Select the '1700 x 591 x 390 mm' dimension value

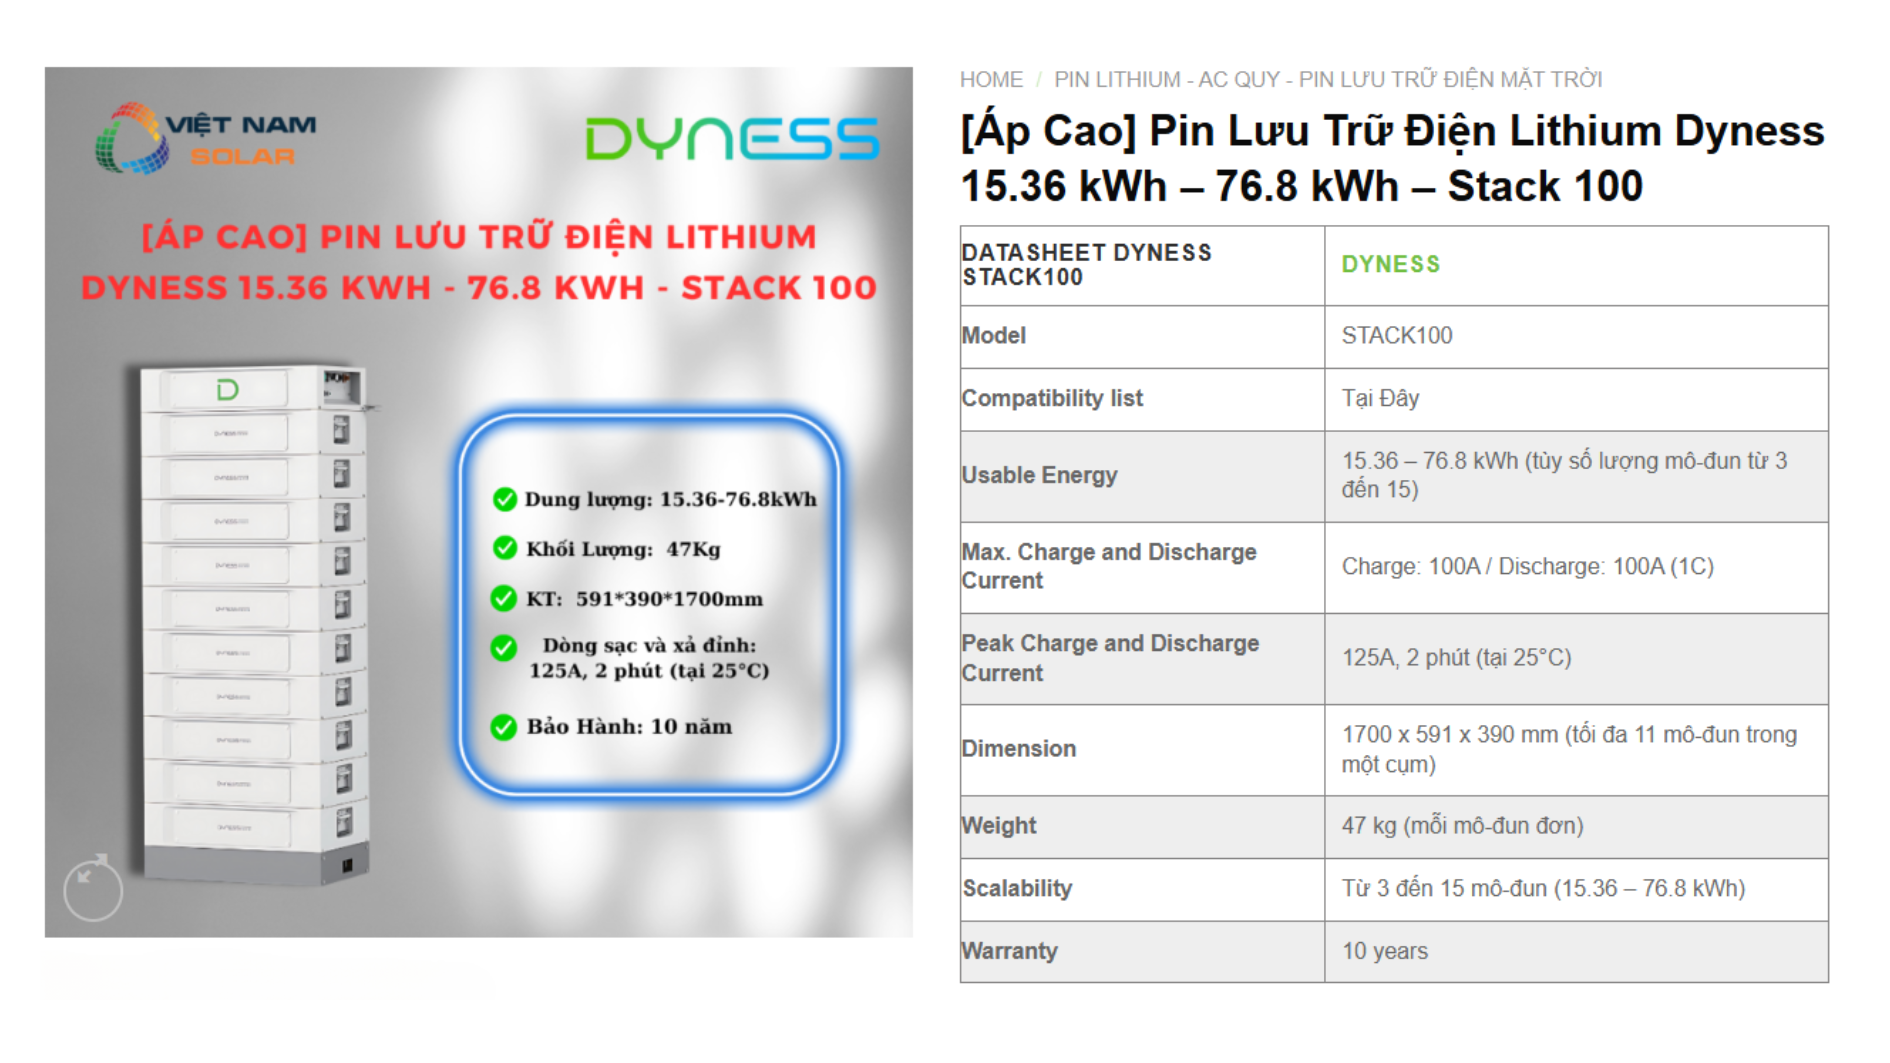pos(1569,749)
